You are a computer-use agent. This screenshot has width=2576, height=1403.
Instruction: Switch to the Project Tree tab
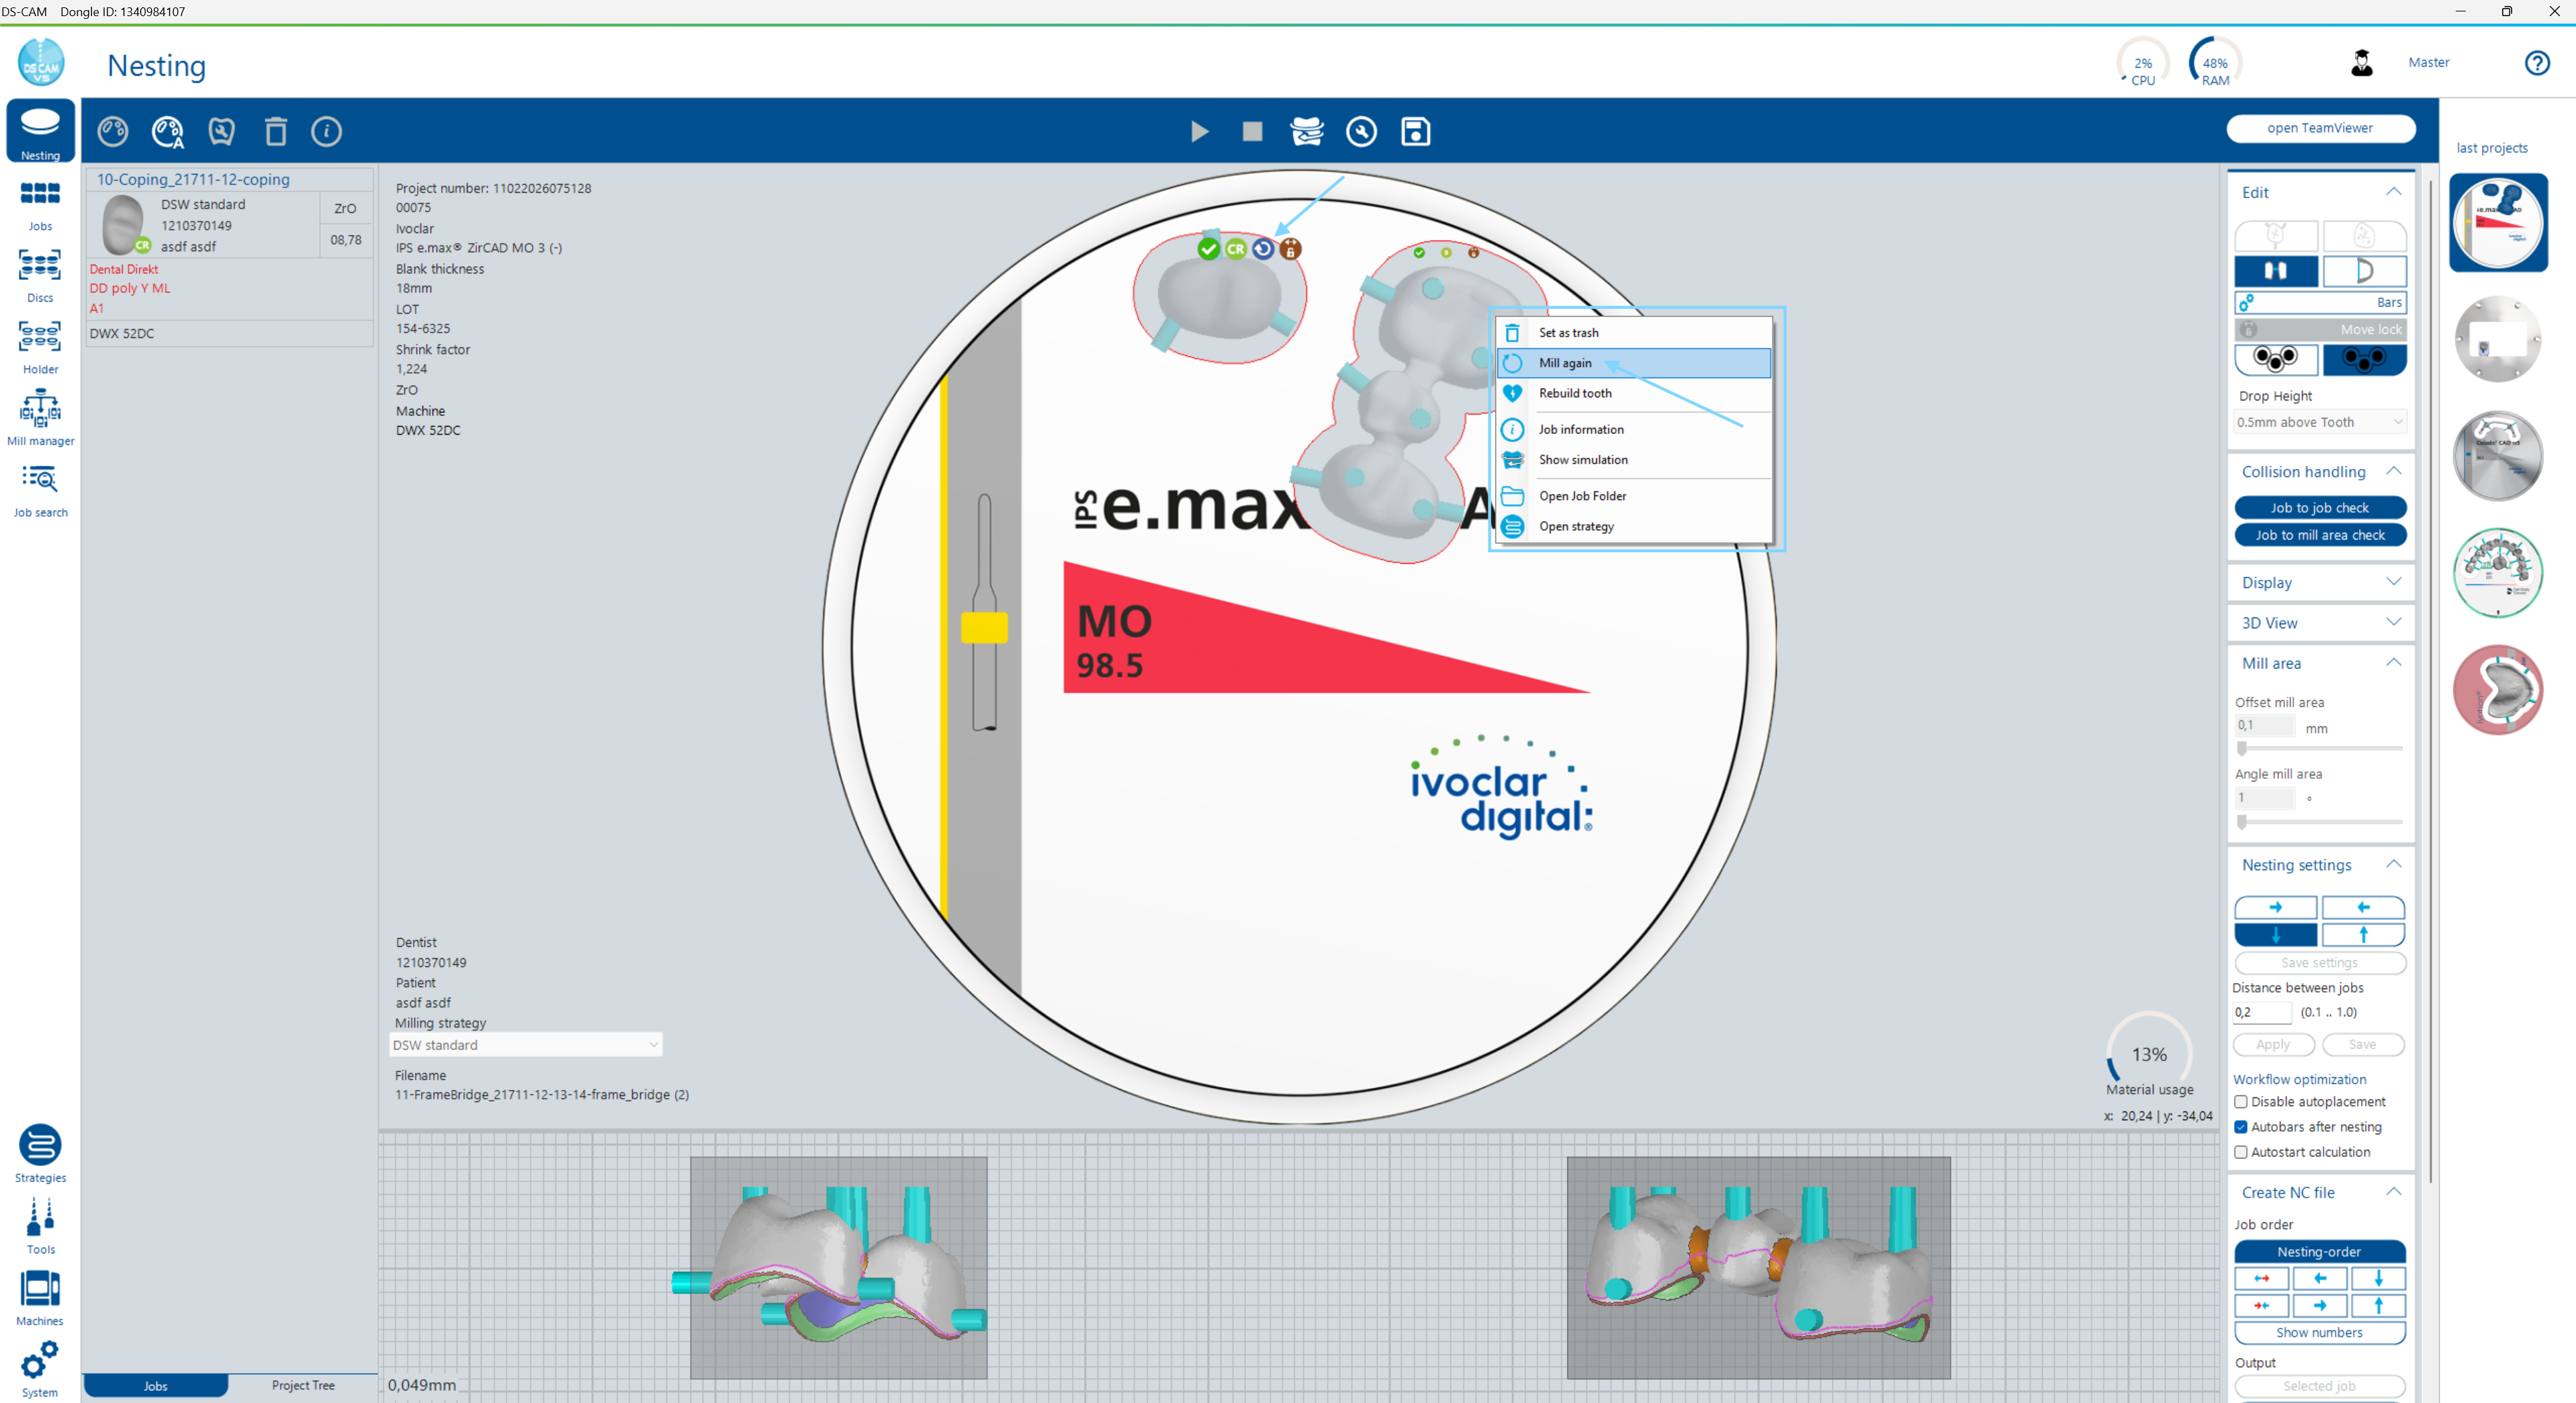(x=303, y=1385)
